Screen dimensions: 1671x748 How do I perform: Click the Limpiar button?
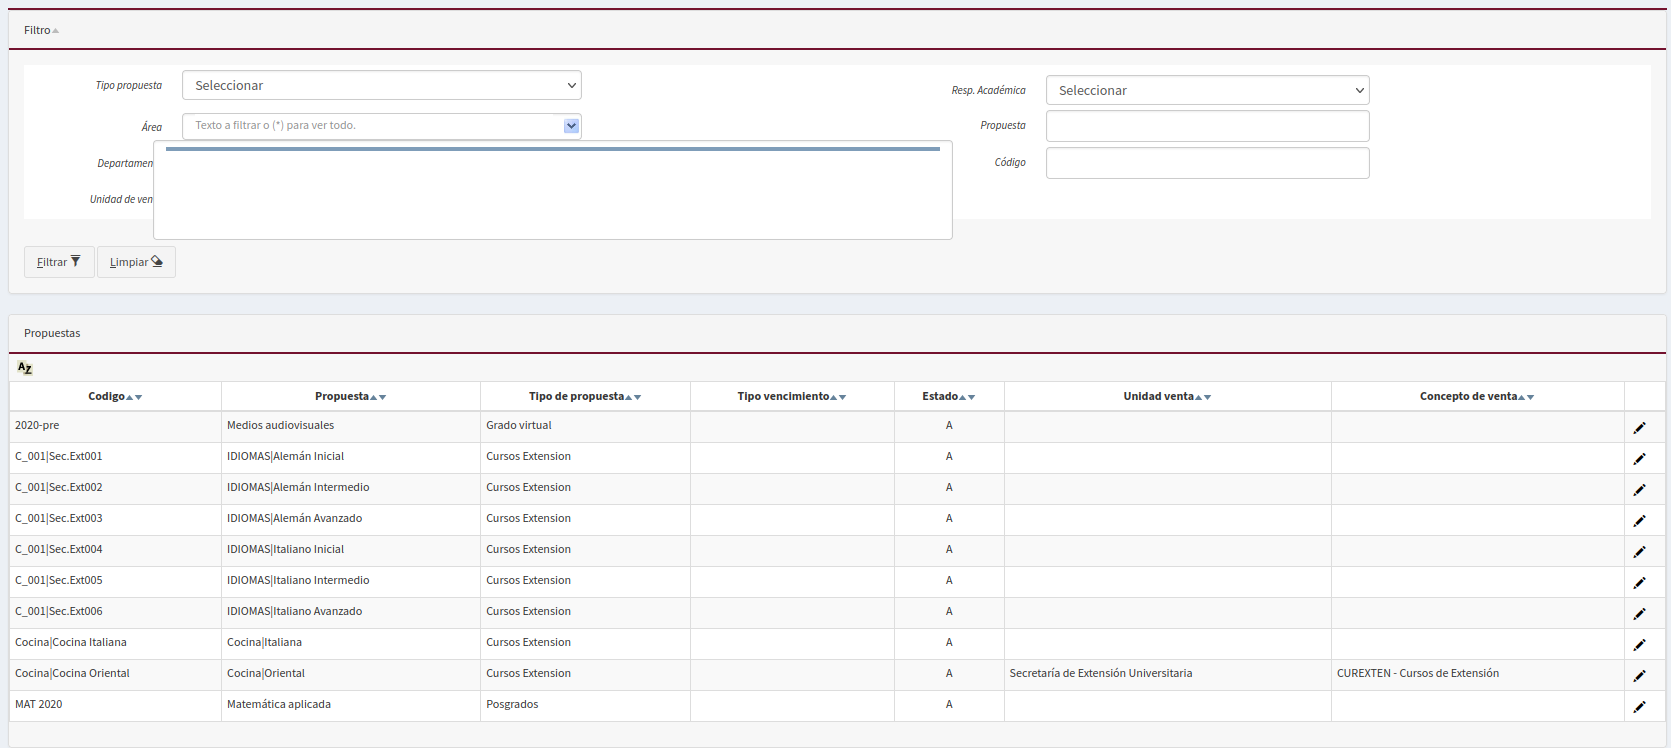(136, 262)
